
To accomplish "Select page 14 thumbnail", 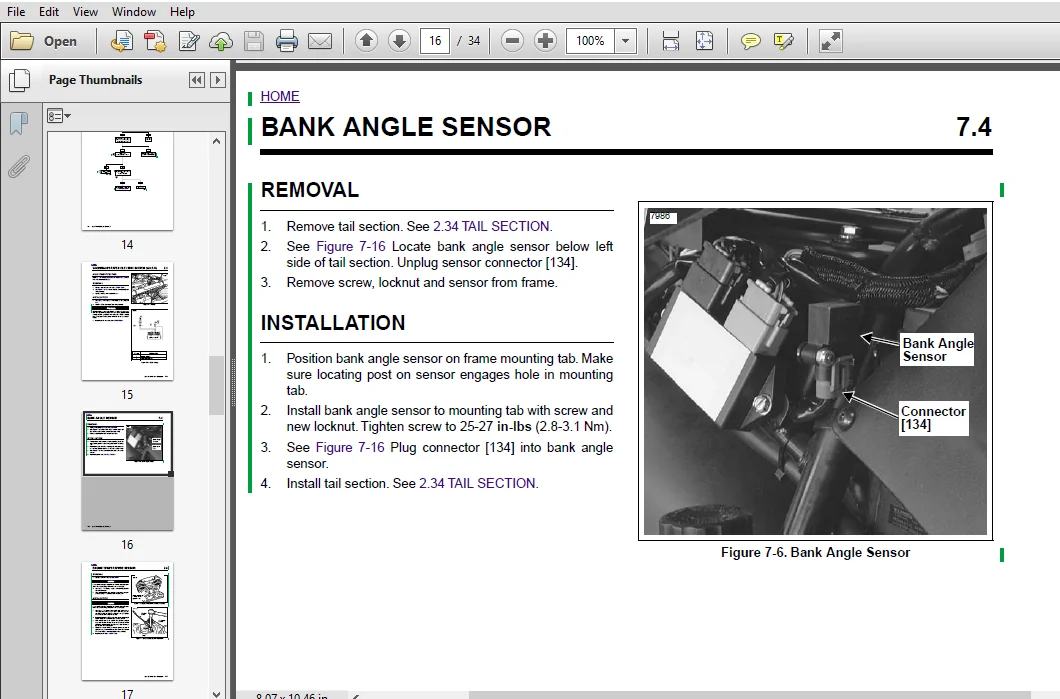I will pyautogui.click(x=127, y=181).
